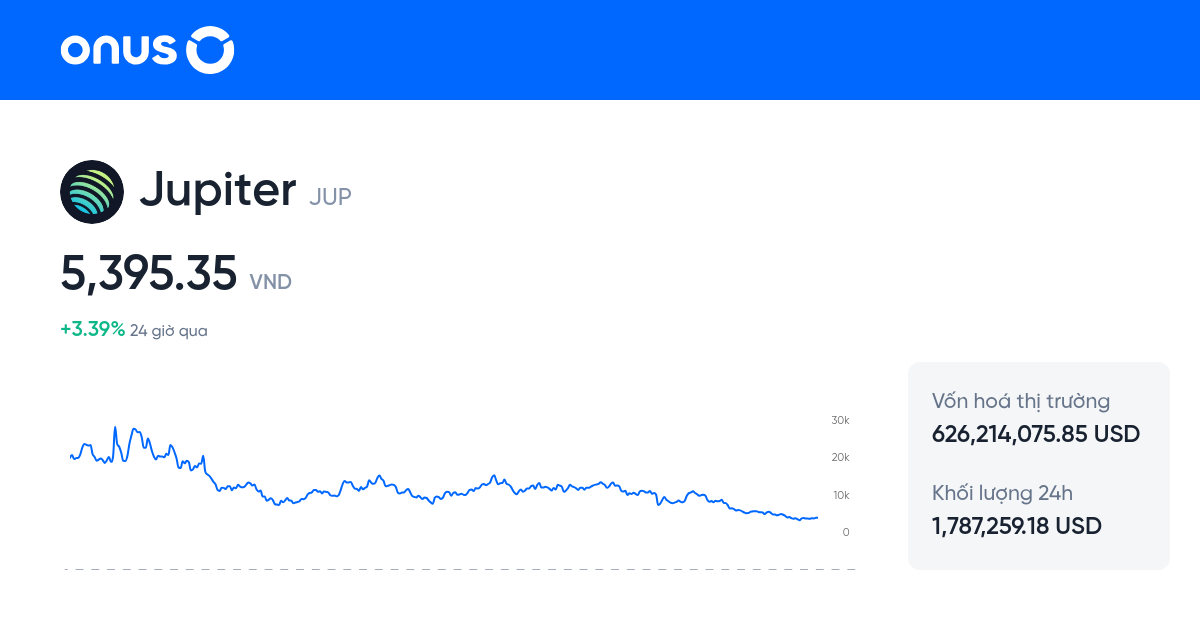Screen dimensions: 1200x630
Task: Click the "24 giờ qua" time label
Action: click(x=169, y=331)
